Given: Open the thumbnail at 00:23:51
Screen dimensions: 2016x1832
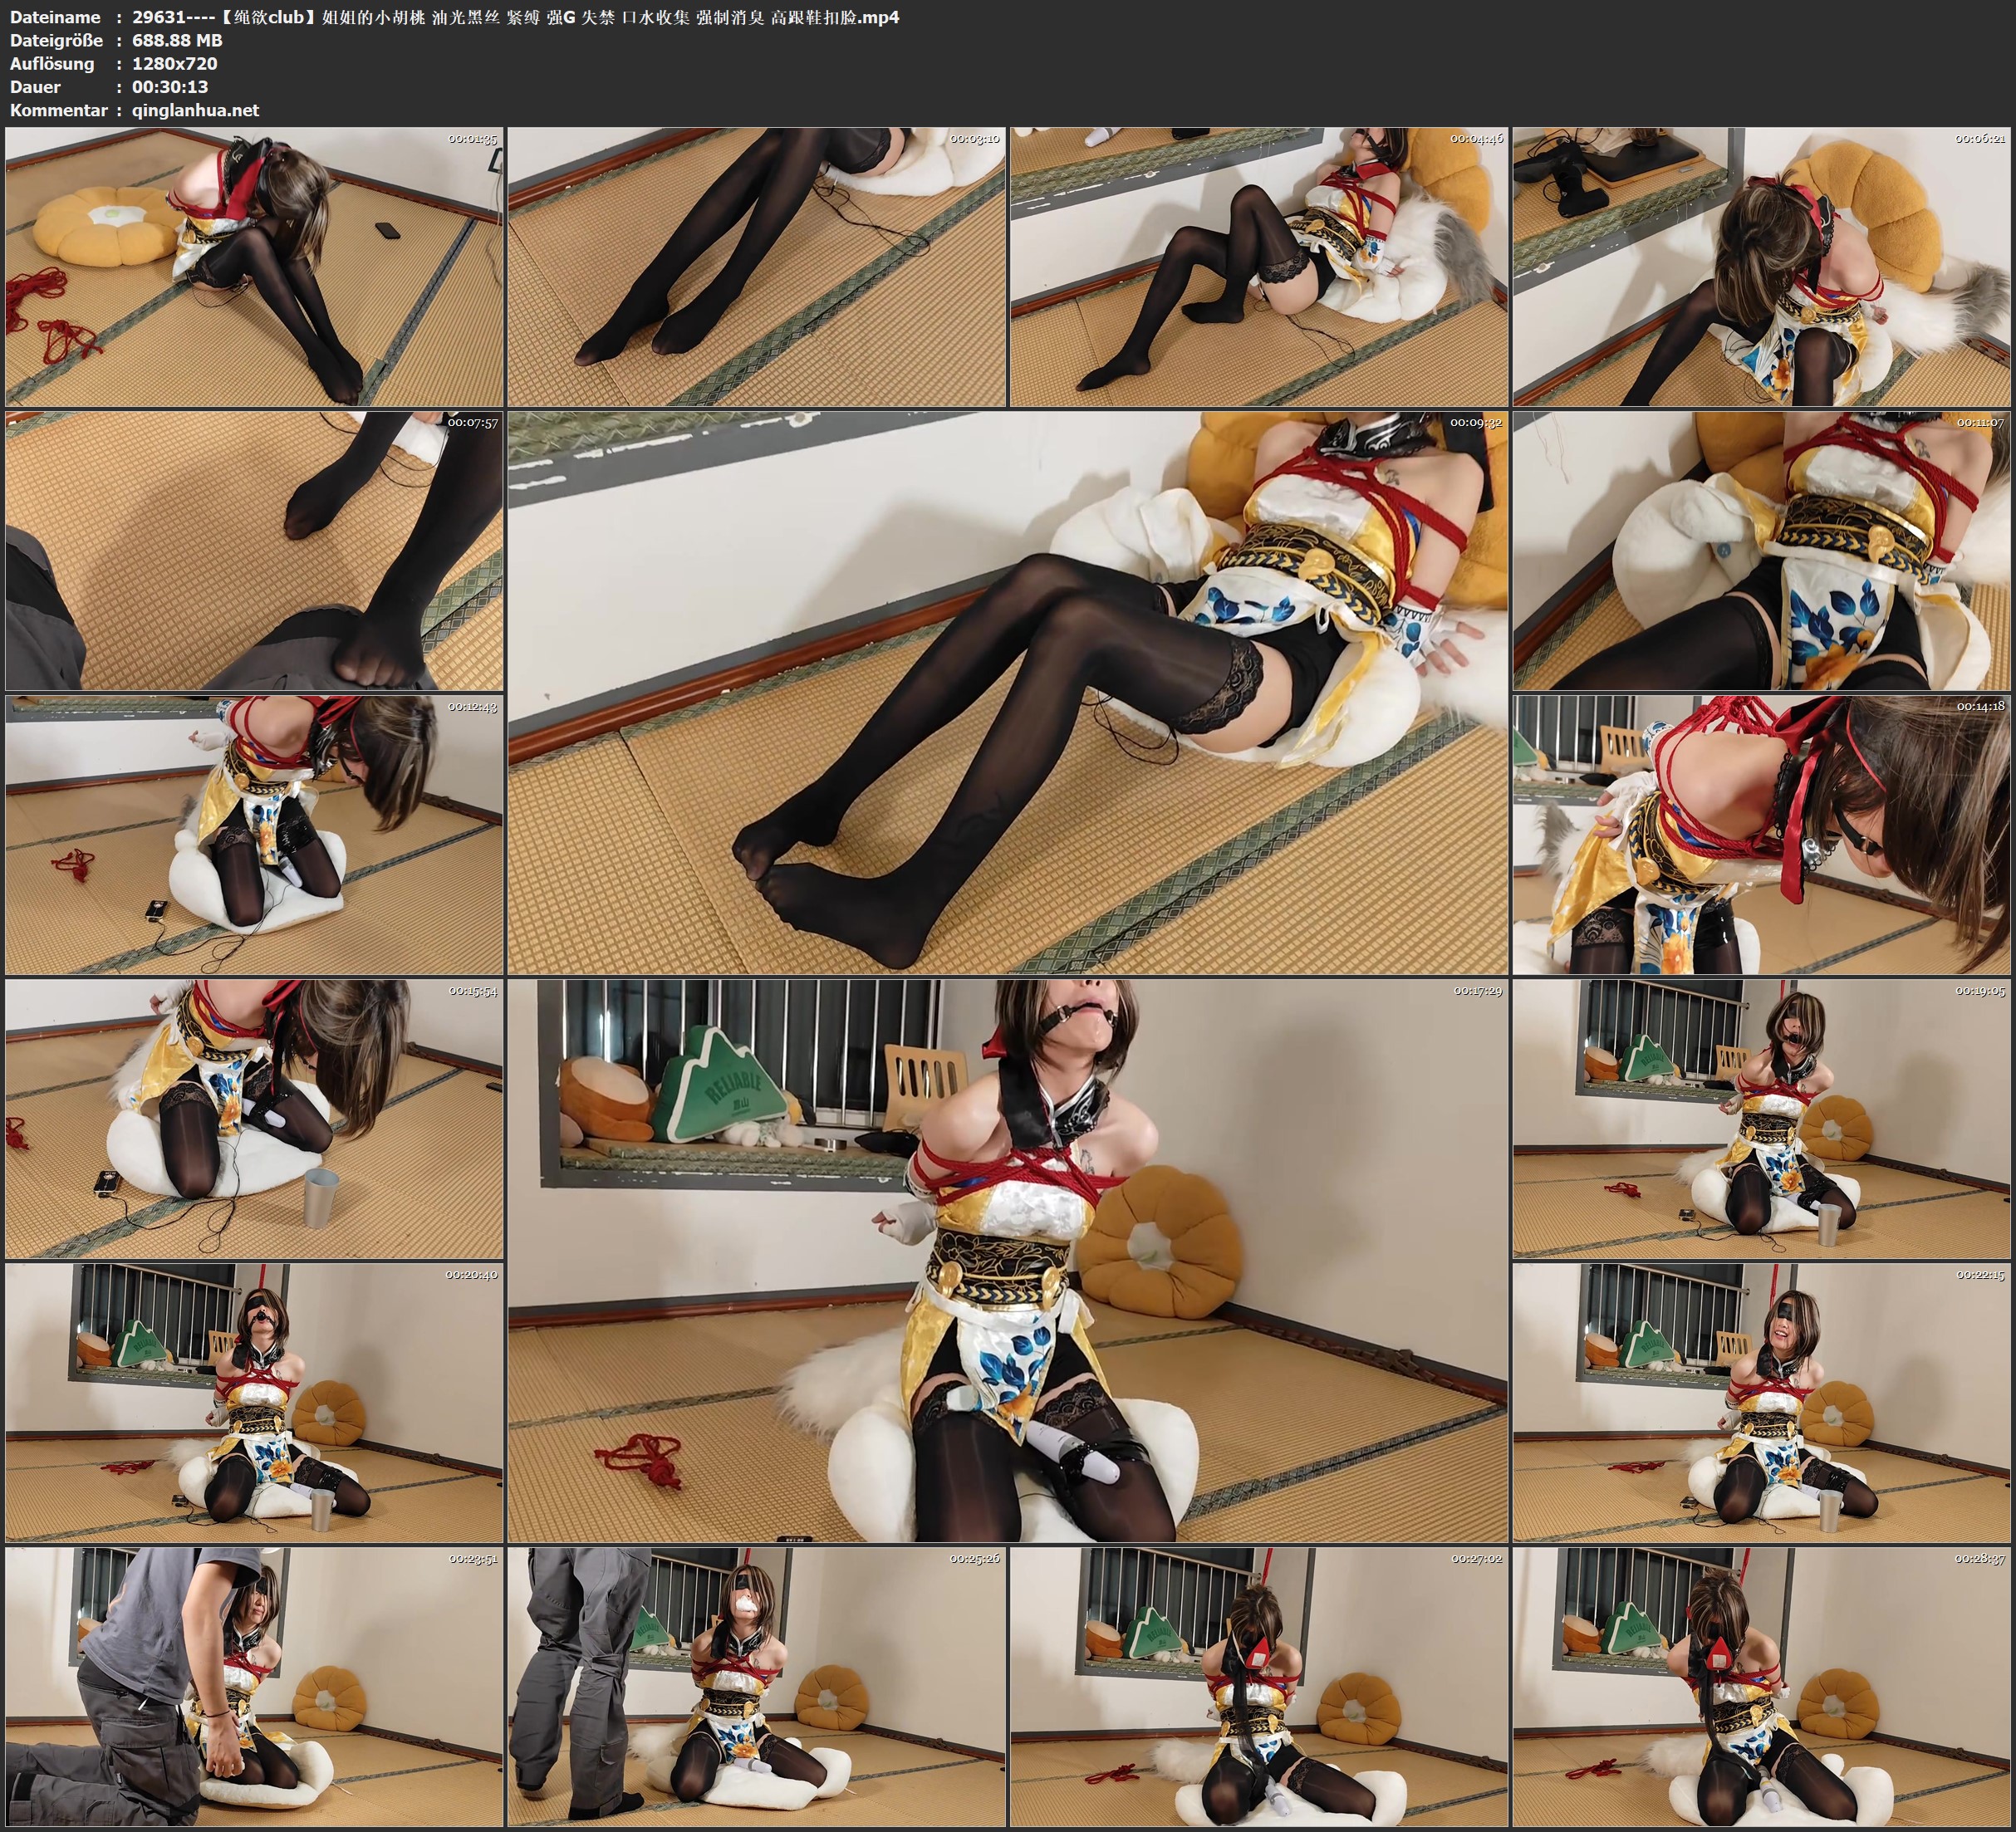Looking at the screenshot, I should click(254, 1686).
